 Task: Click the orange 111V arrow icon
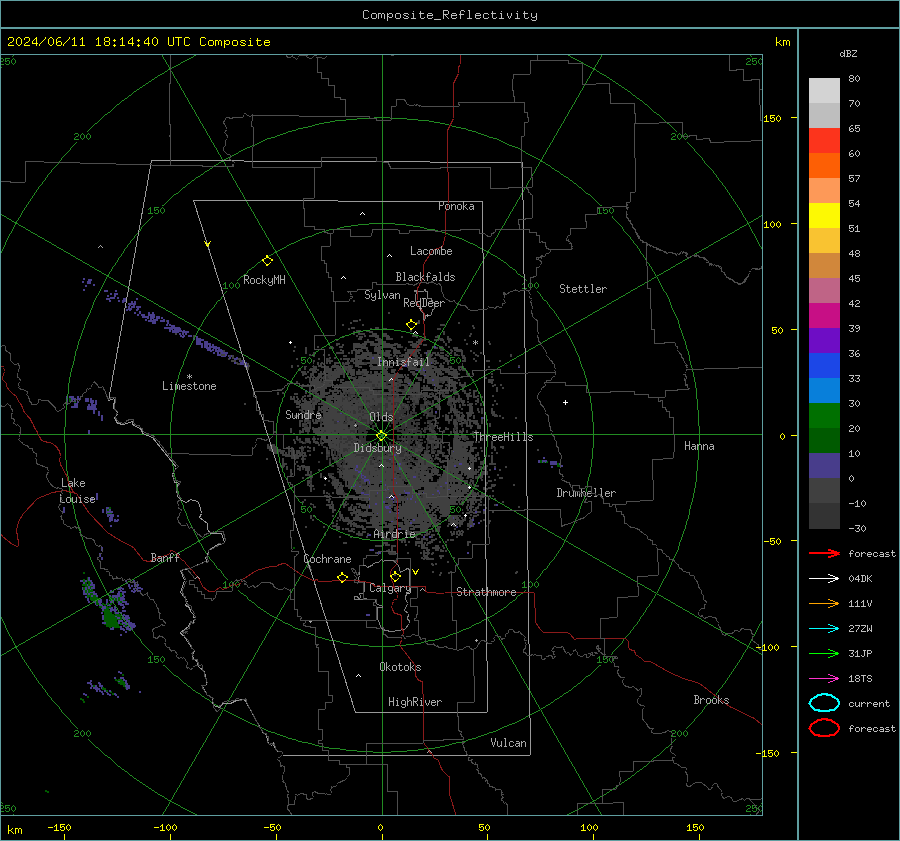click(824, 603)
